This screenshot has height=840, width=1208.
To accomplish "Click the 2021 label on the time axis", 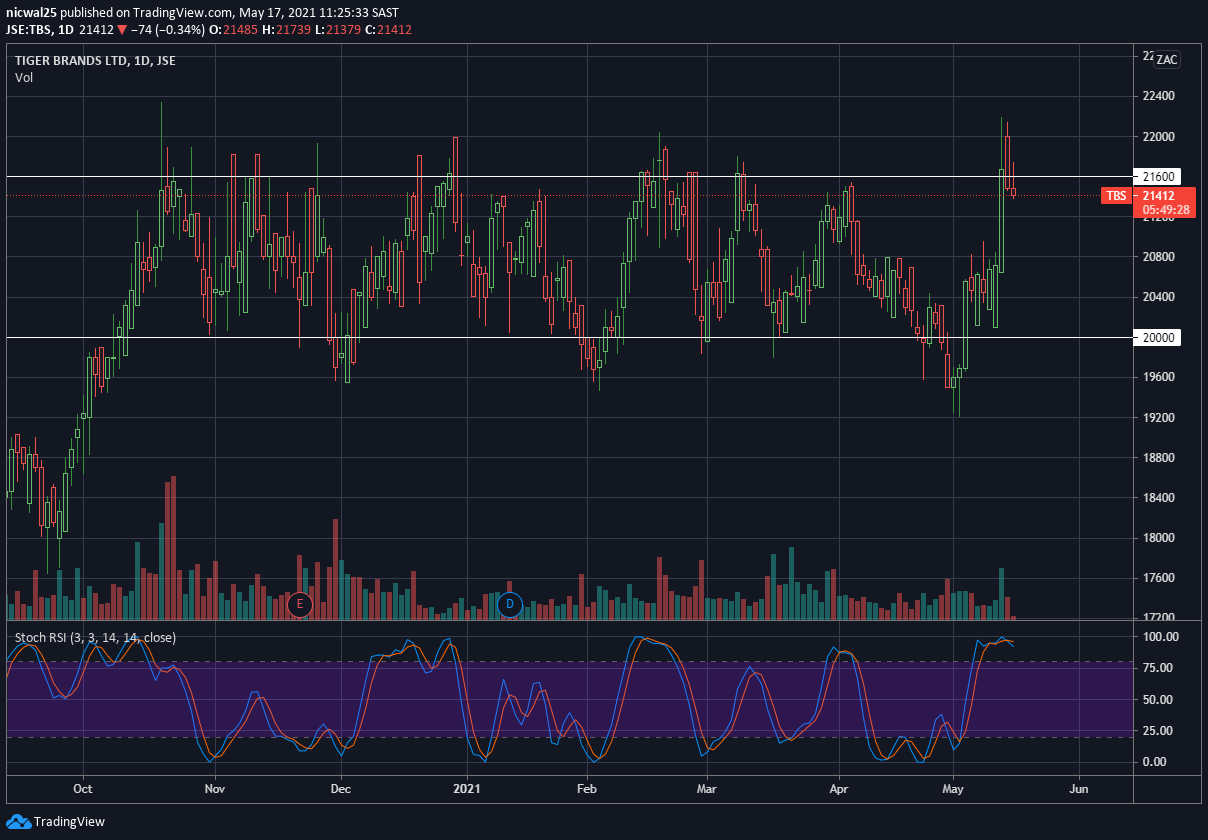I will coord(468,788).
